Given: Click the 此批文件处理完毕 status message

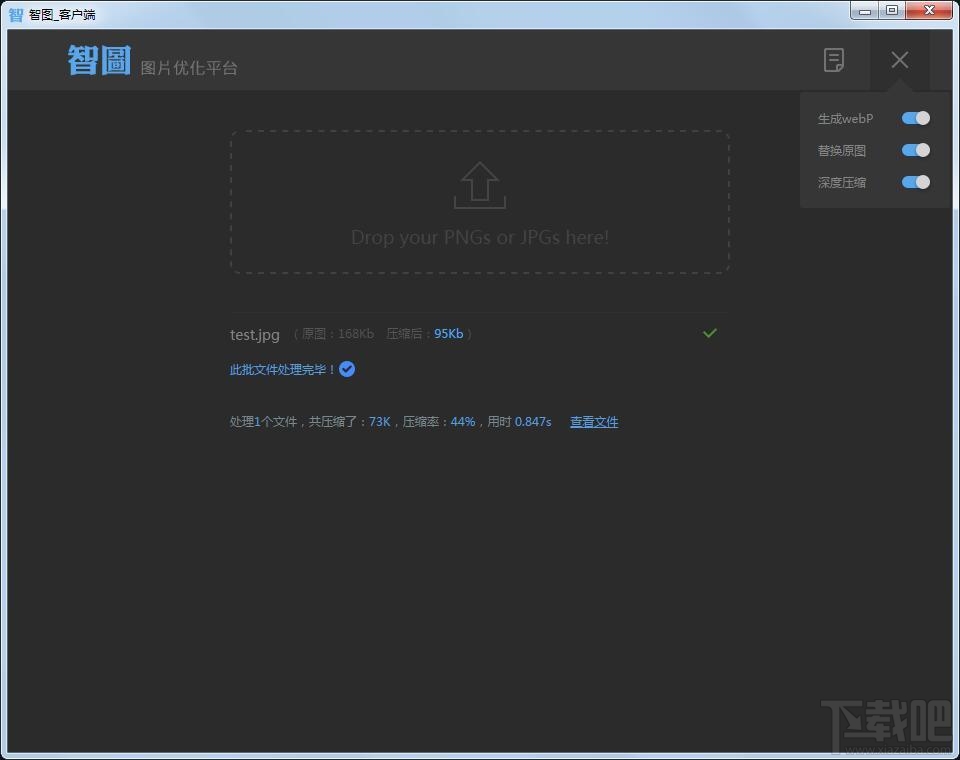Looking at the screenshot, I should click(x=283, y=369).
